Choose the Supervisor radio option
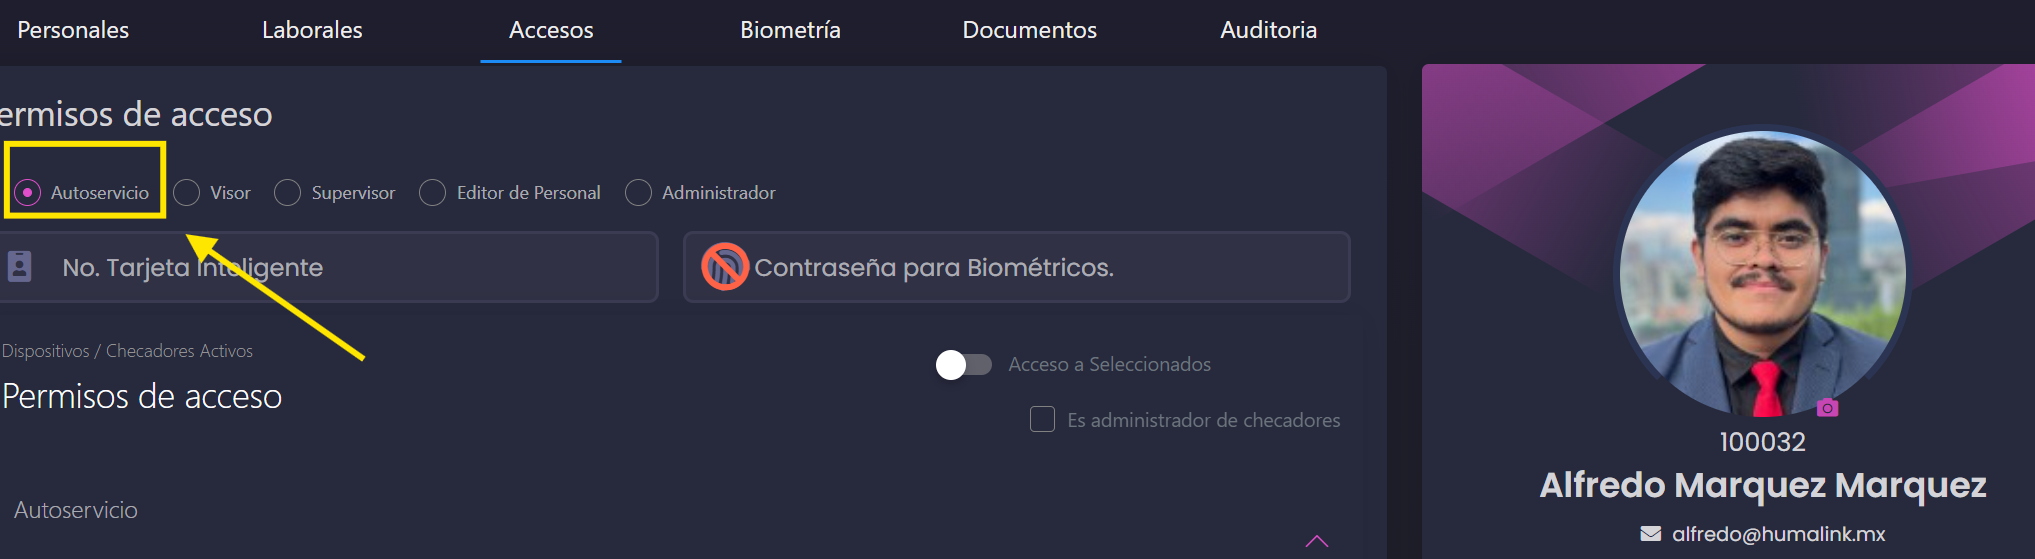This screenshot has width=2035, height=559. coord(287,192)
